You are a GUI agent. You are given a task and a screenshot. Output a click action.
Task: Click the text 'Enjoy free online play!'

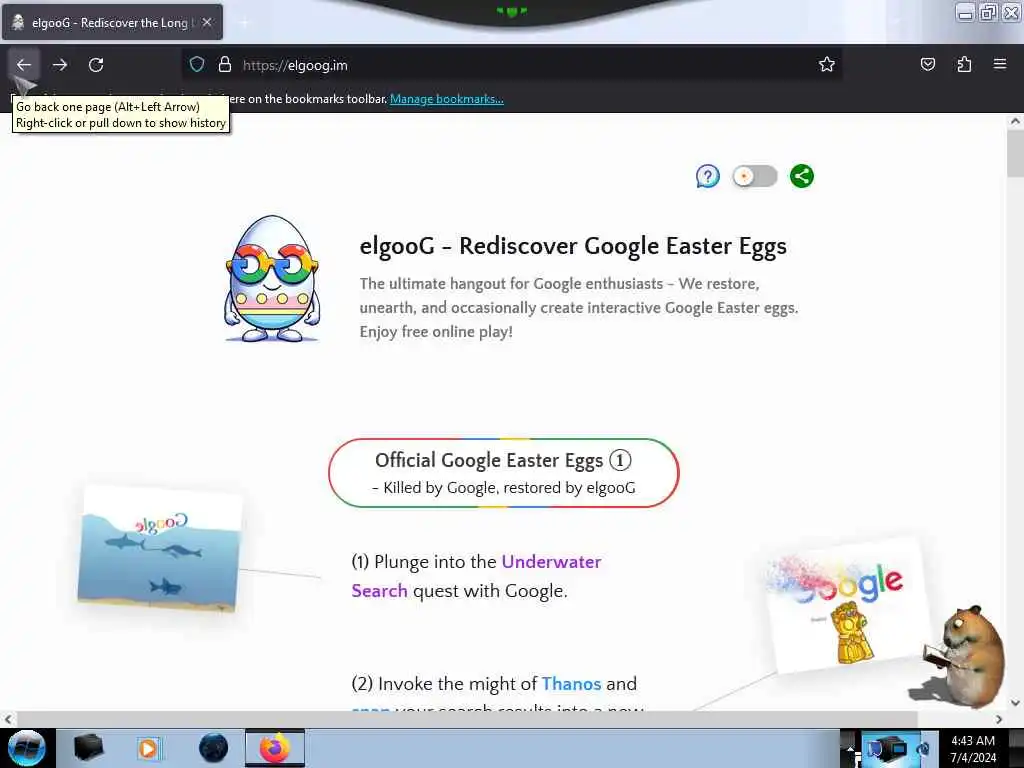pyautogui.click(x=436, y=332)
